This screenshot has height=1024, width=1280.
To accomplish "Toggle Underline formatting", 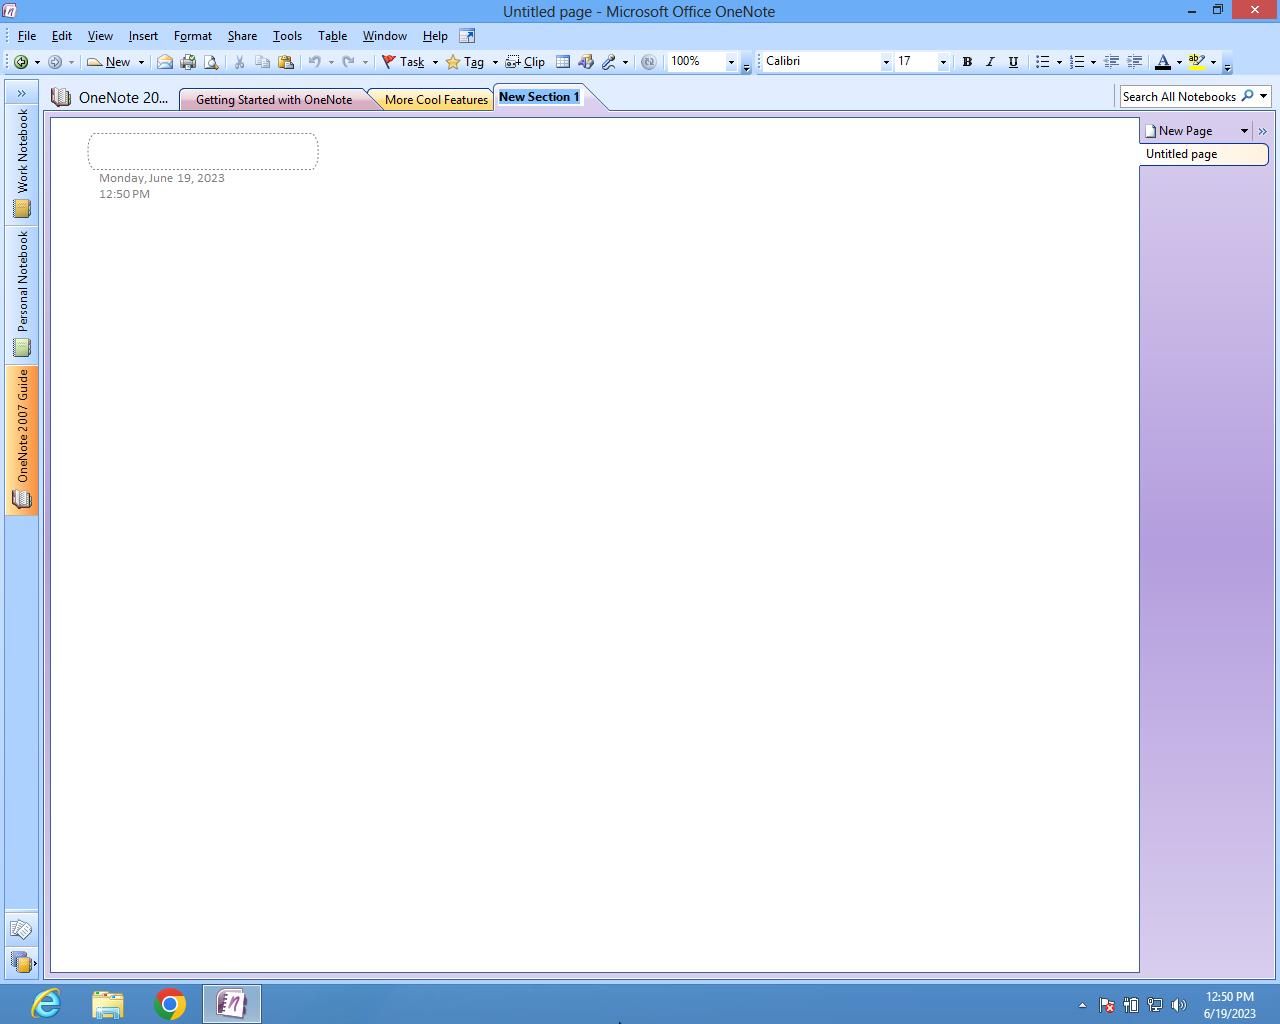I will pyautogui.click(x=1013, y=62).
